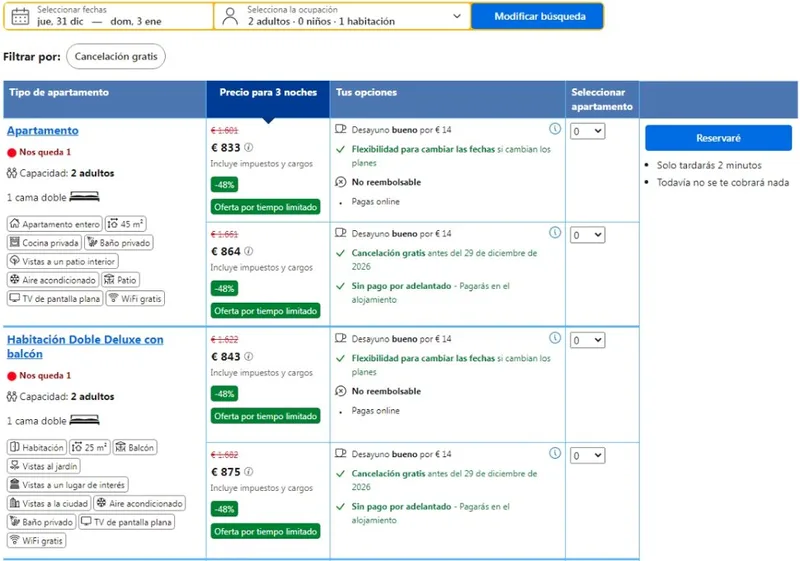Click the Apartamento entero amenity tag
The height and width of the screenshot is (561, 800).
pos(55,224)
